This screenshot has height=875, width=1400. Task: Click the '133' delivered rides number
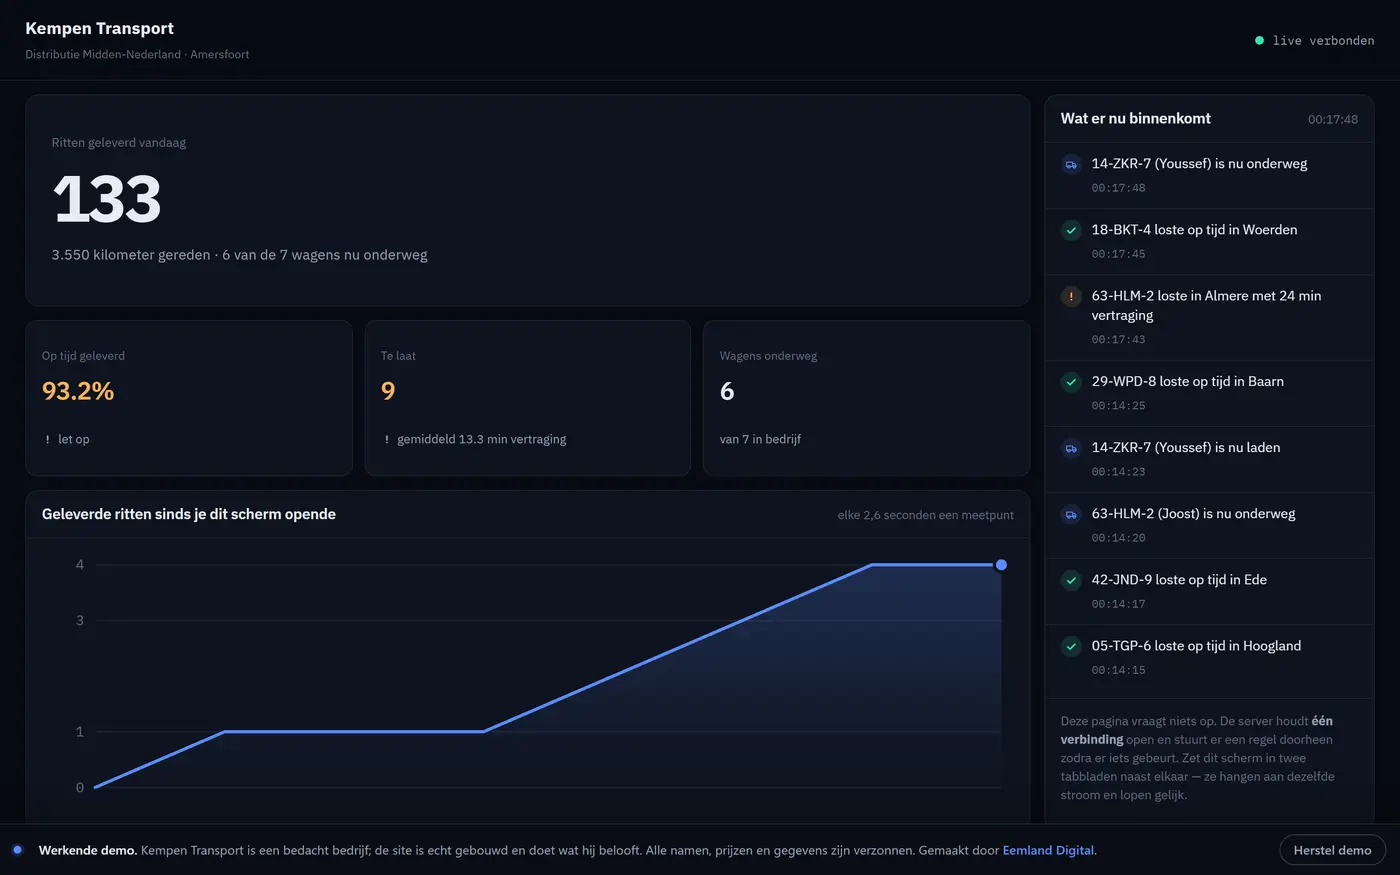click(x=107, y=198)
